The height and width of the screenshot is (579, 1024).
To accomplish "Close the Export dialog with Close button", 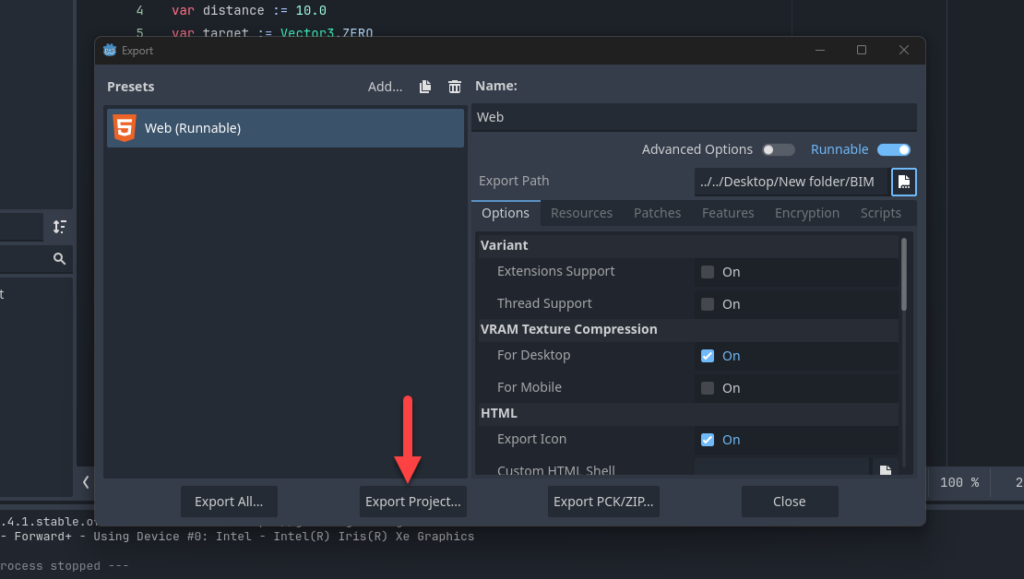I will [790, 501].
